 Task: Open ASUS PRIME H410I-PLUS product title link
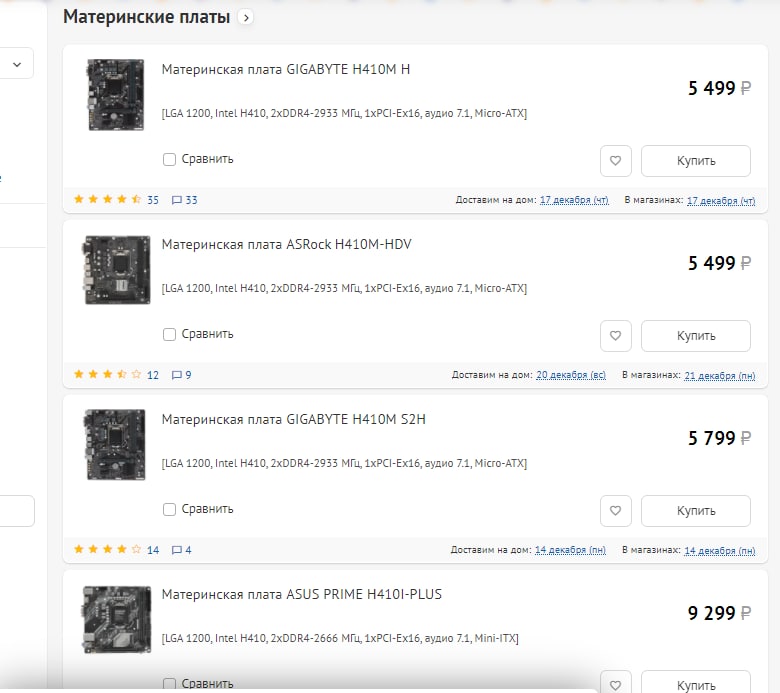(301, 594)
